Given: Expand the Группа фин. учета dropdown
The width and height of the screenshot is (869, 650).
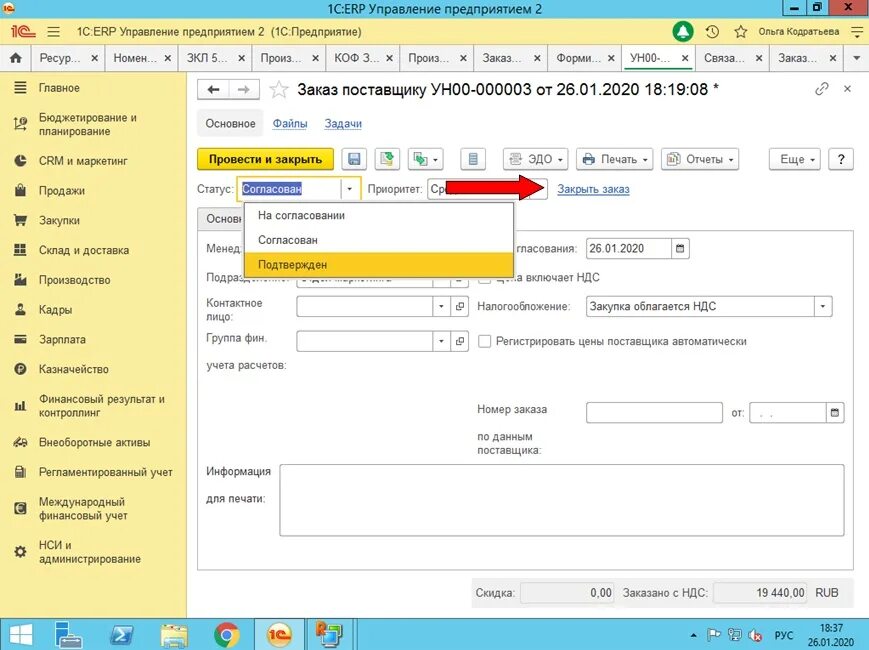Looking at the screenshot, I should (x=441, y=341).
